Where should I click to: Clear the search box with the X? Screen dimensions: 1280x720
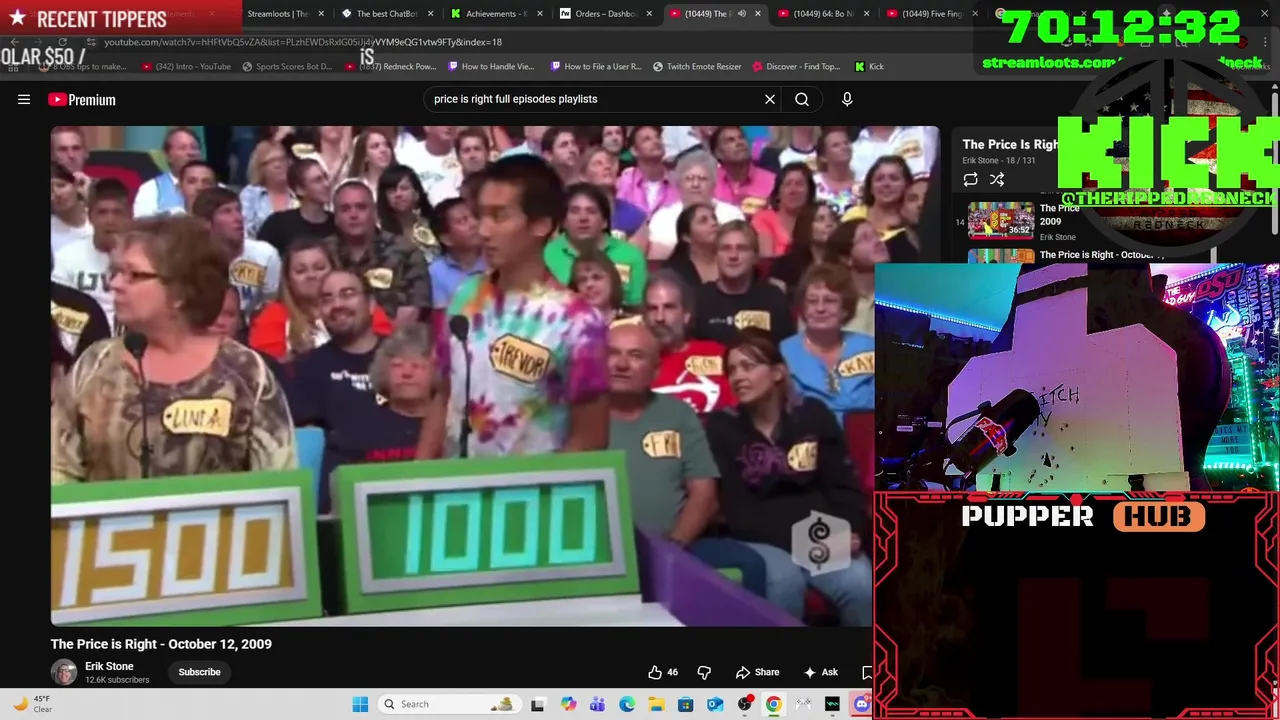[x=770, y=99]
